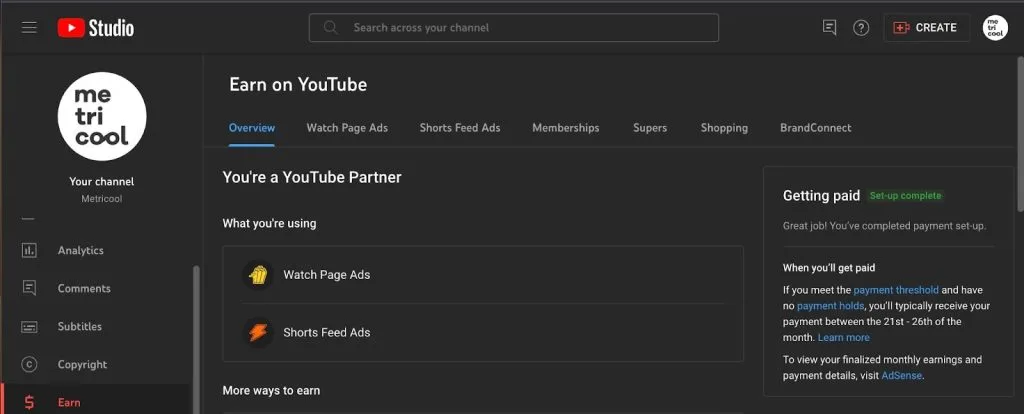Click the CREATE button
The image size is (1024, 414).
(926, 27)
